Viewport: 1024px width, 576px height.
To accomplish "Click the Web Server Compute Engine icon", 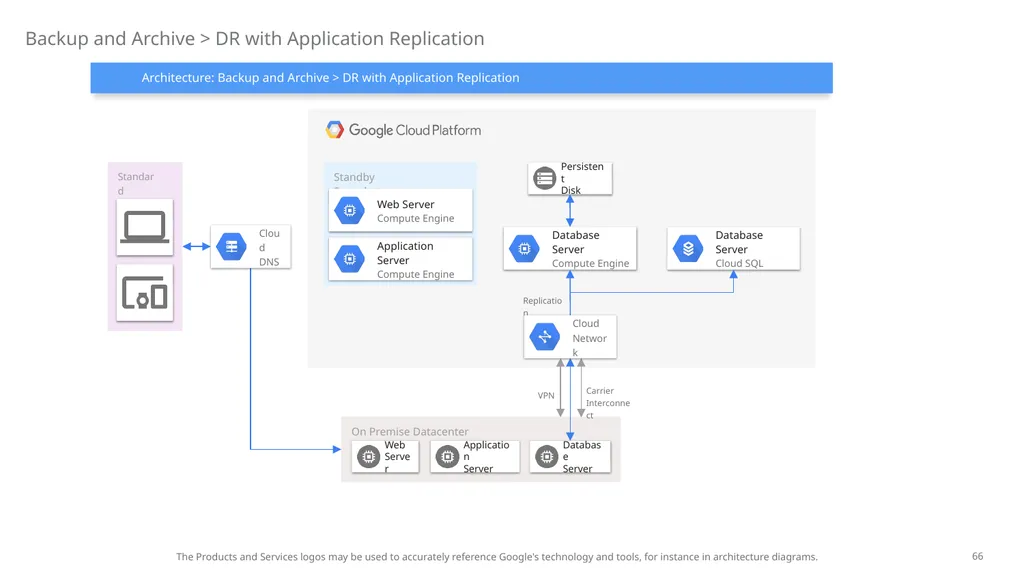I will pyautogui.click(x=349, y=210).
